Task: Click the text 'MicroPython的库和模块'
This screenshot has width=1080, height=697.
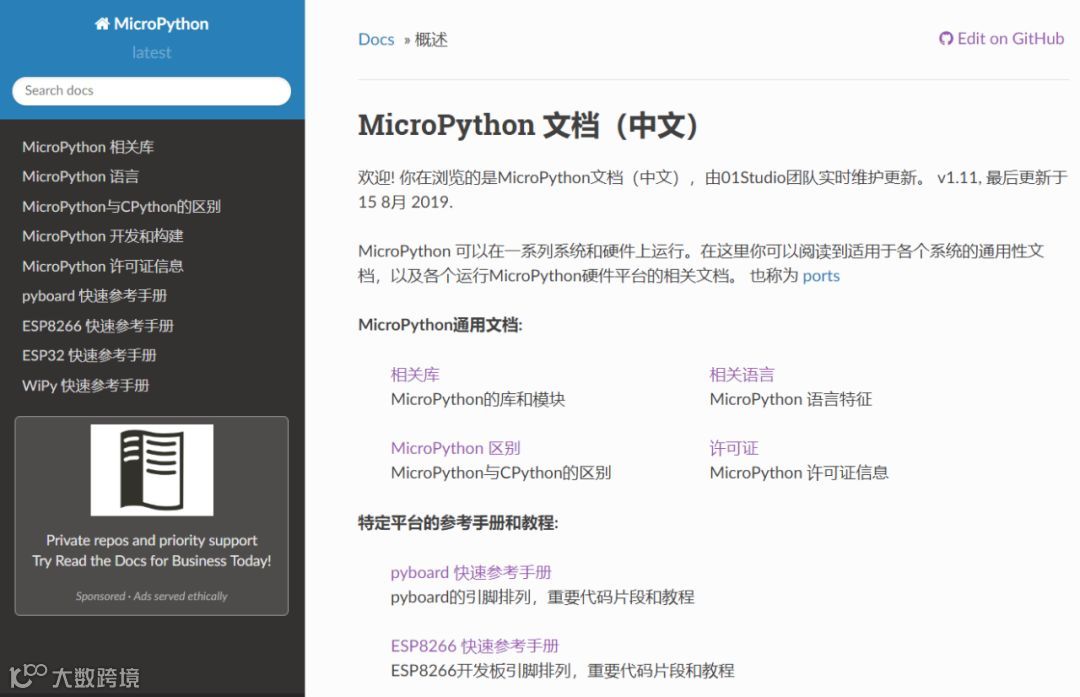Action: [x=478, y=399]
